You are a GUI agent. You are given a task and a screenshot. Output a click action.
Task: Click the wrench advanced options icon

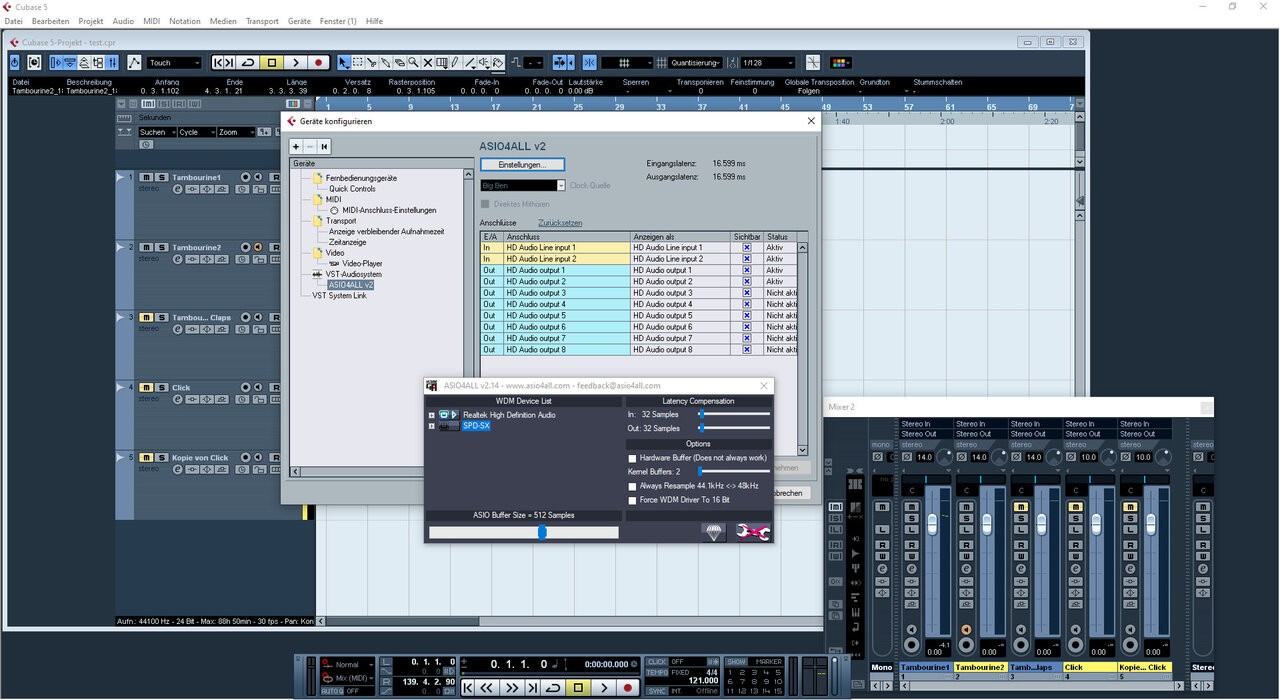tap(753, 532)
